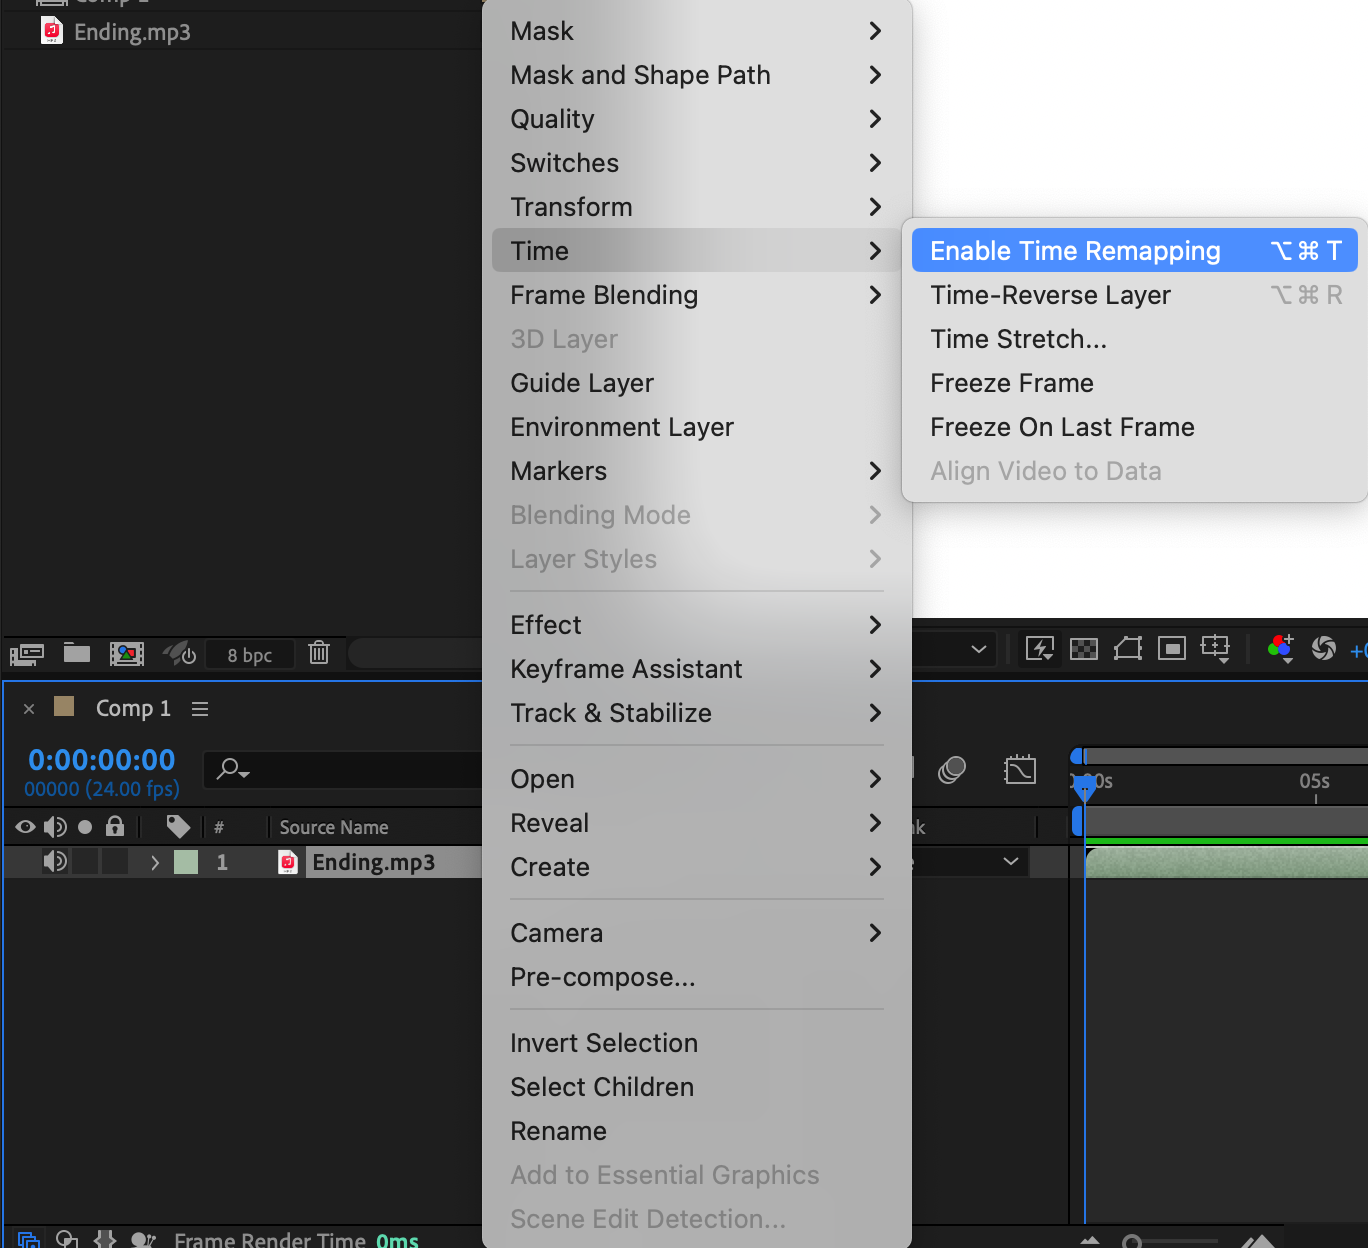
Task: Open the Comp 1 panel menu
Action: (200, 709)
